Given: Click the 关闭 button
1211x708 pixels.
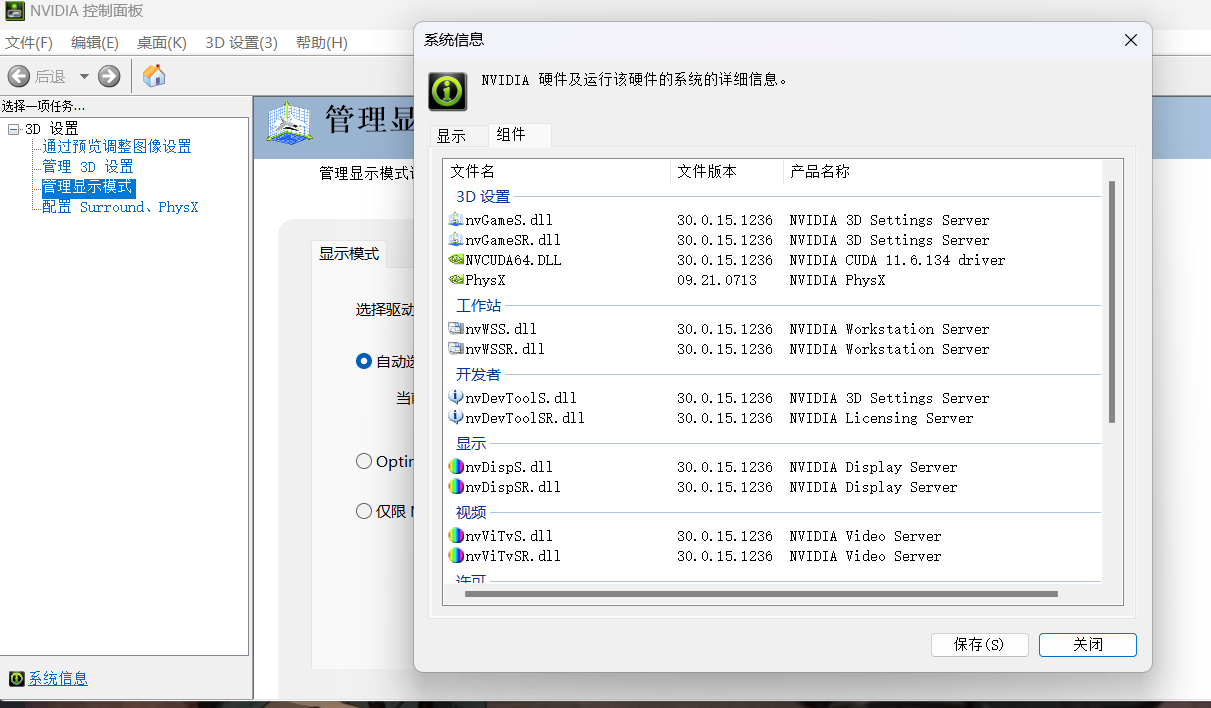Looking at the screenshot, I should (1088, 645).
